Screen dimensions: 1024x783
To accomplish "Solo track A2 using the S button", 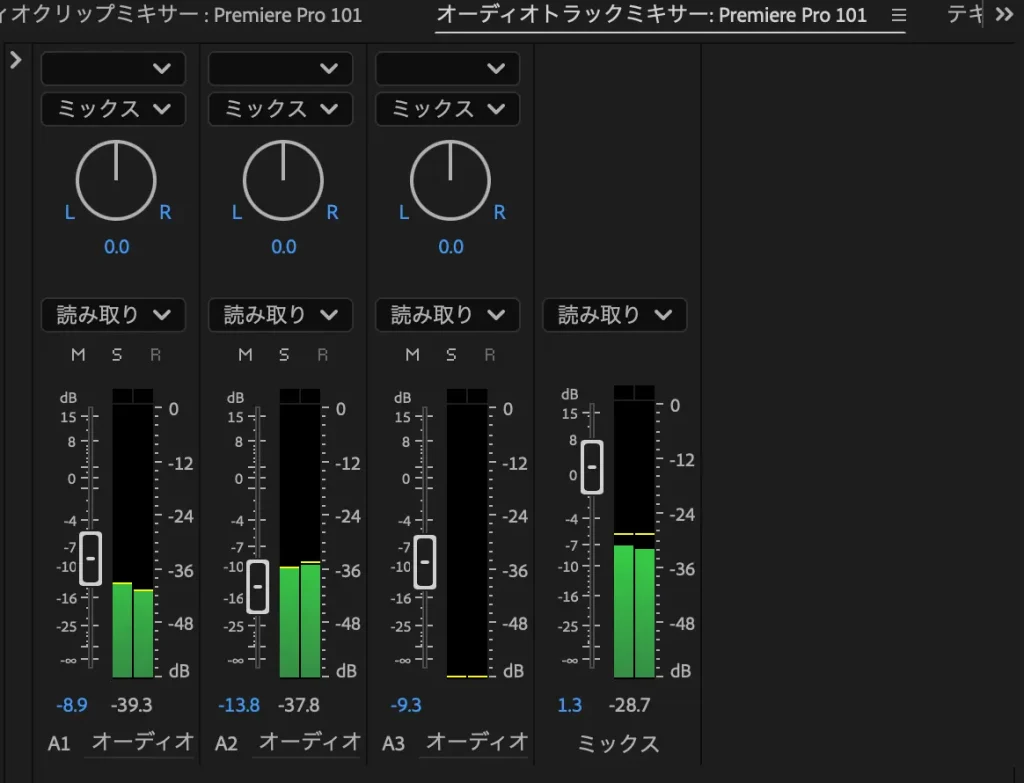I will (x=283, y=354).
